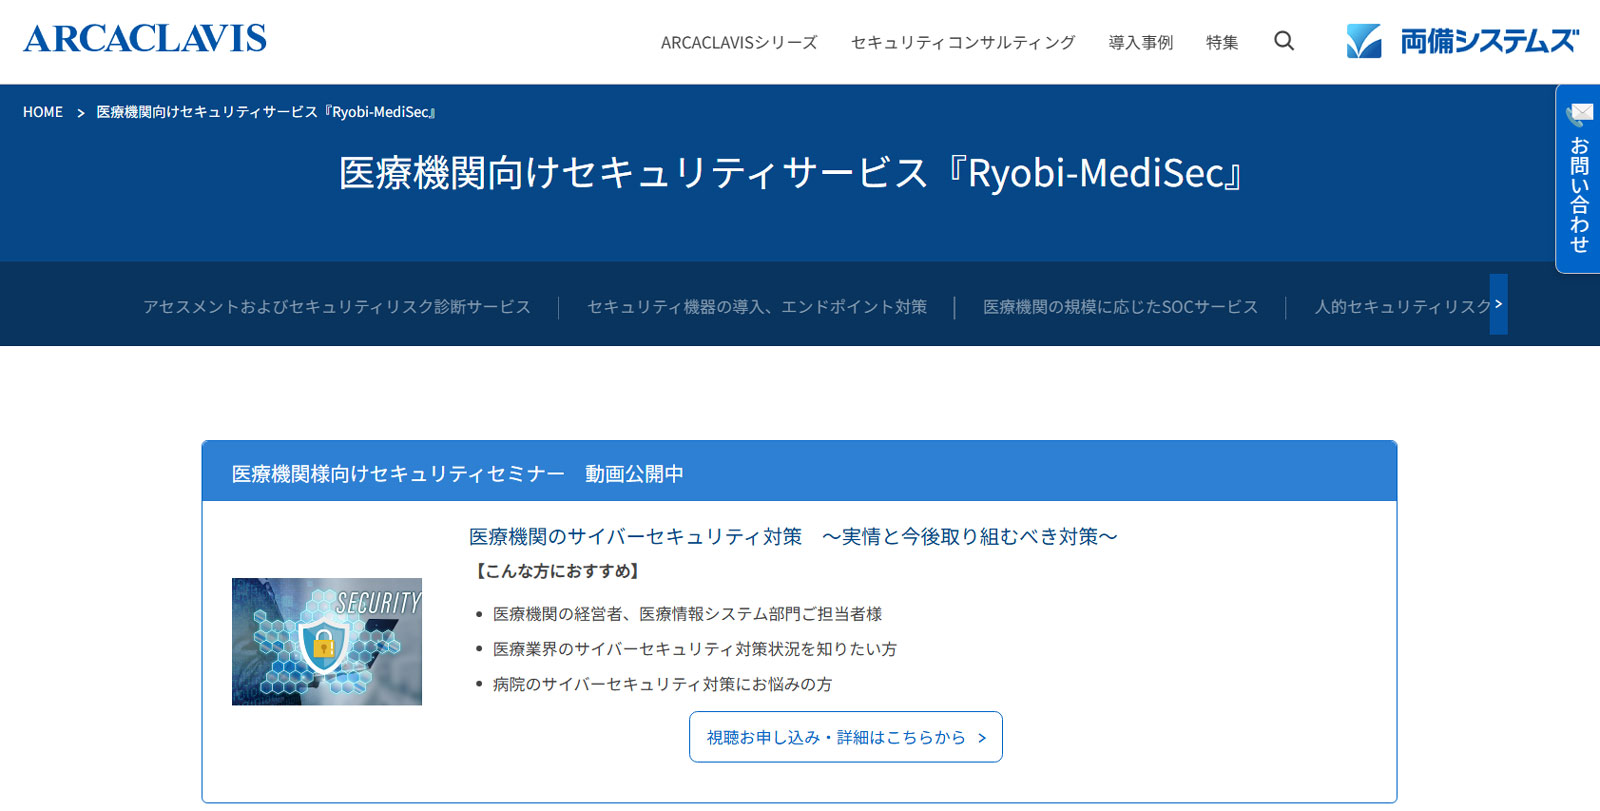
Task: Jump to セキュリティ機器の導入、エンドポイント対策 section
Action: point(757,307)
